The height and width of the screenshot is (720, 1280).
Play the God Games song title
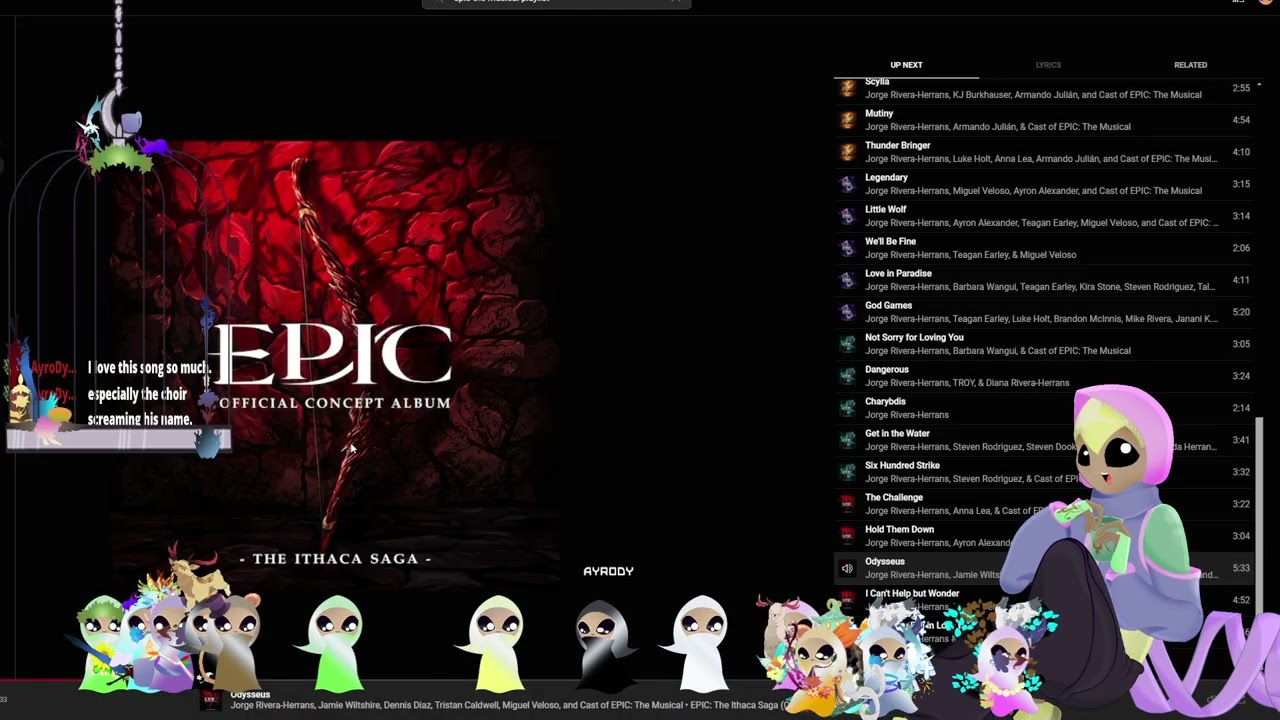point(888,306)
